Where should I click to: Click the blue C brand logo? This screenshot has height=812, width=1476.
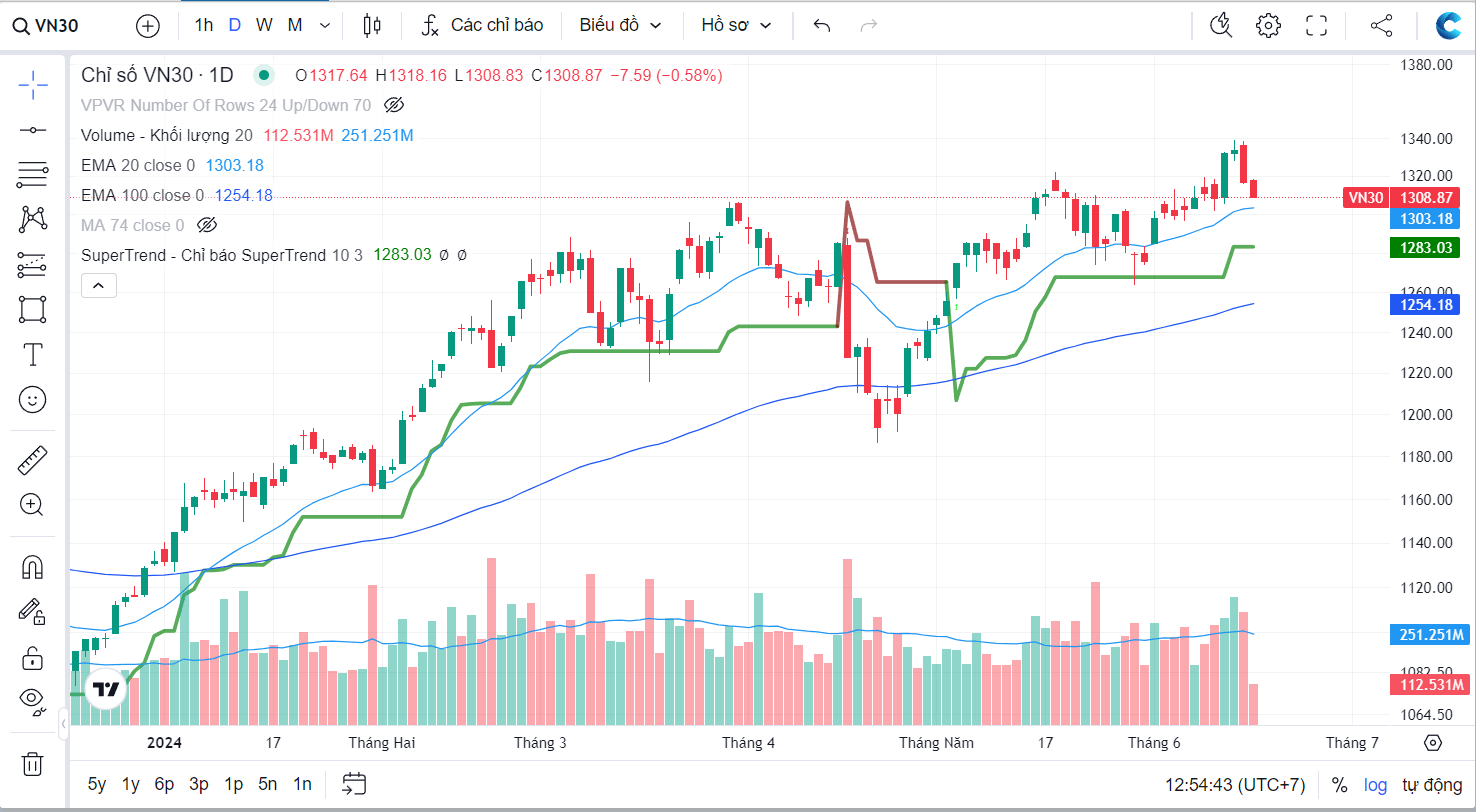coord(1448,26)
